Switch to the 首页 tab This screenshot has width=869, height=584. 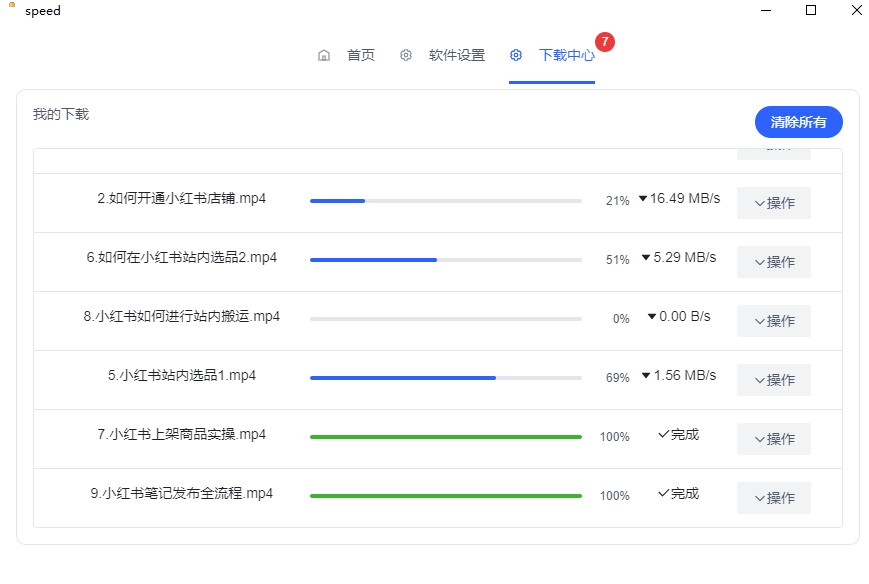pyautogui.click(x=360, y=55)
